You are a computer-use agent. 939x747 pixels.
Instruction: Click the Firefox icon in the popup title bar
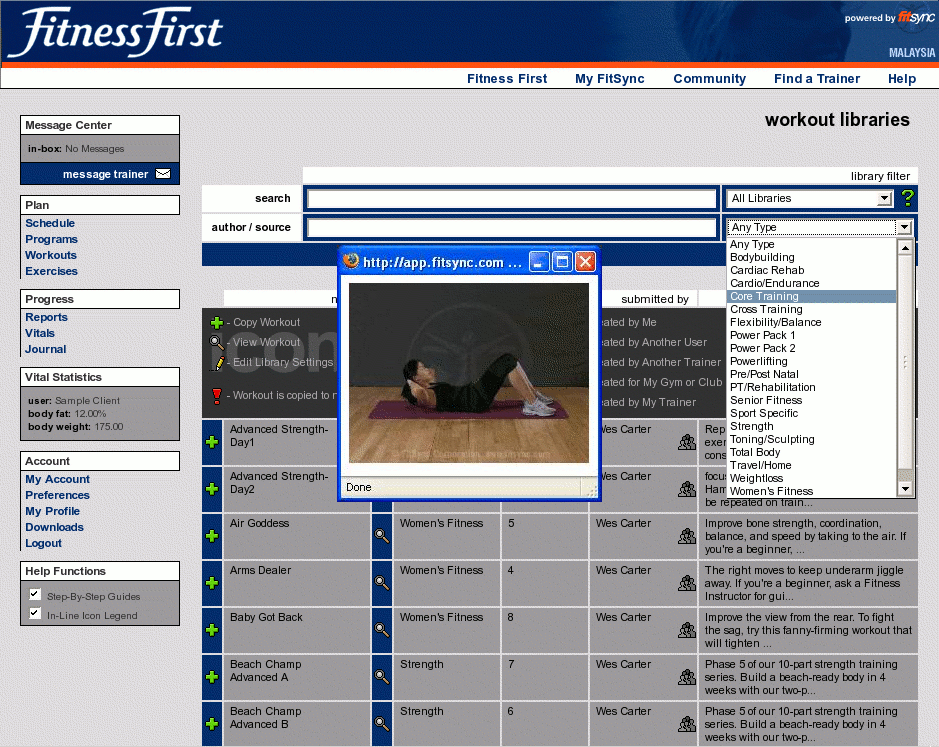click(x=351, y=261)
